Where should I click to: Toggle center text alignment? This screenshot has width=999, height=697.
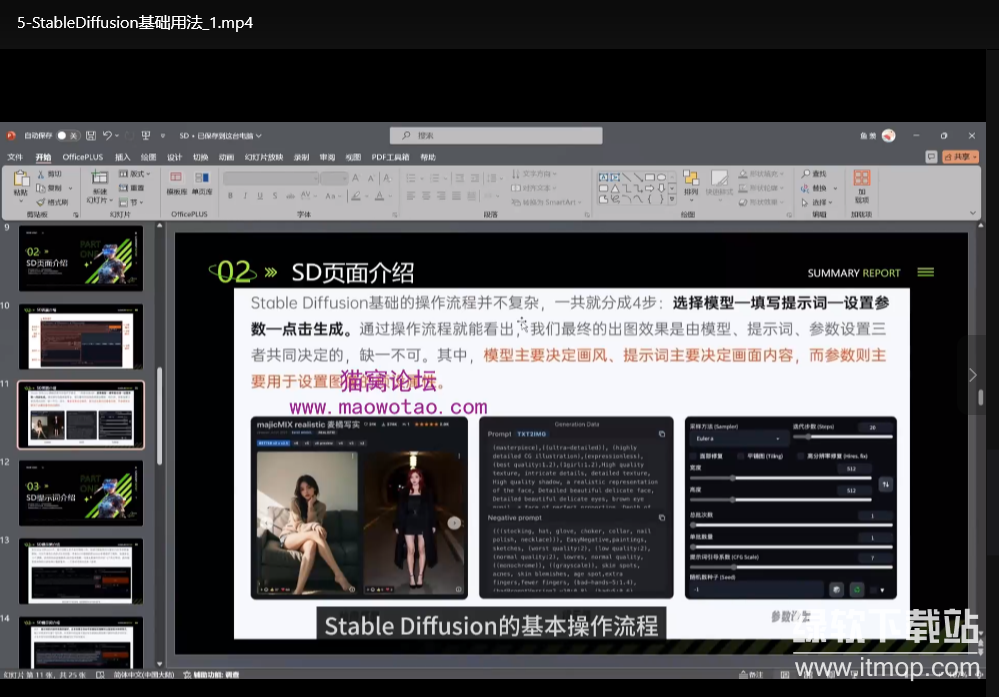point(426,196)
